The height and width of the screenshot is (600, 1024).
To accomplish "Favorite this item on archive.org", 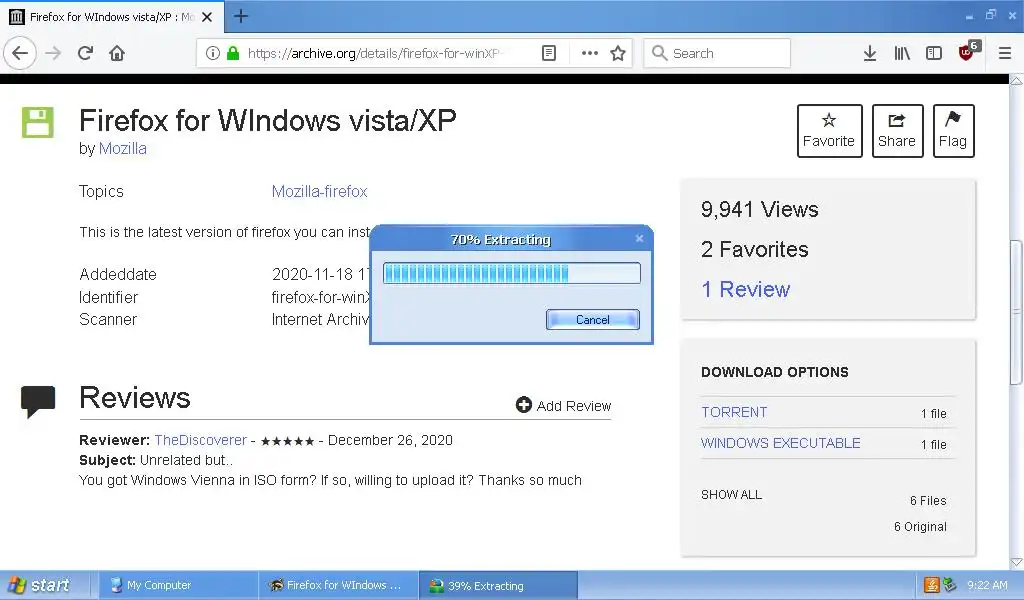I will pyautogui.click(x=829, y=131).
